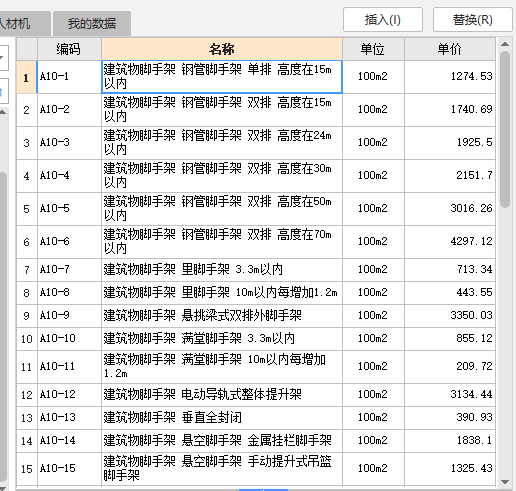Click price cell 3350.03
Viewport: 516px width, 491px height.
click(x=450, y=316)
